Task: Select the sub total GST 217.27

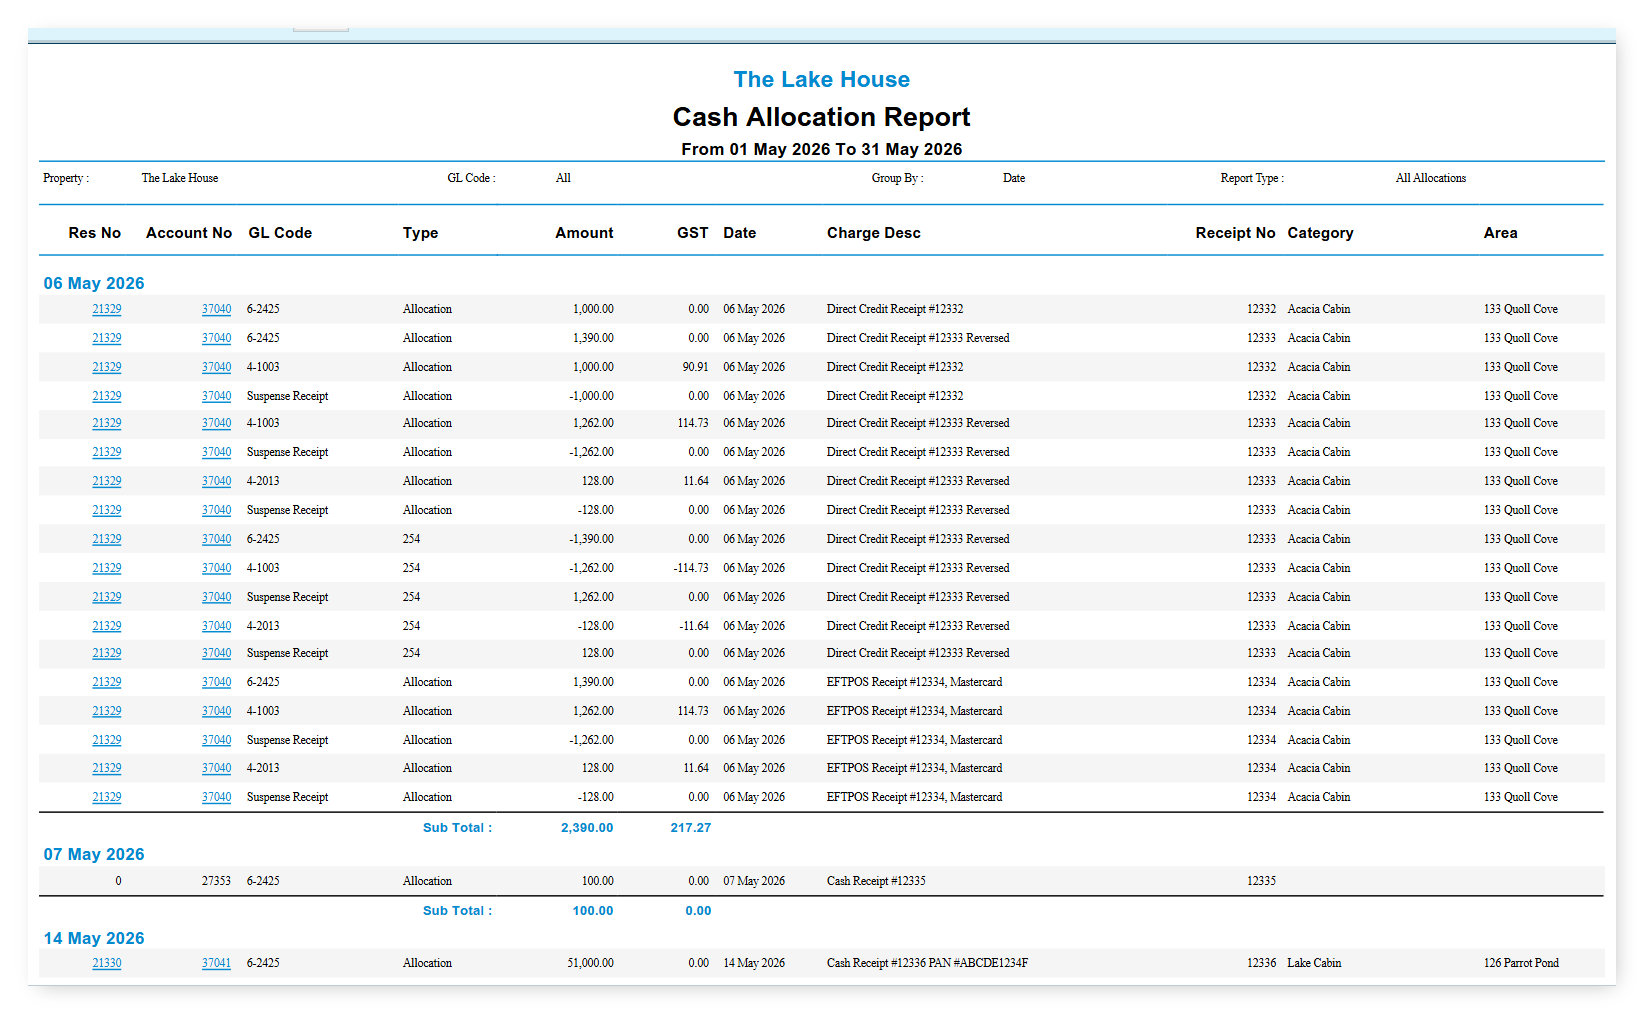Action: click(691, 828)
